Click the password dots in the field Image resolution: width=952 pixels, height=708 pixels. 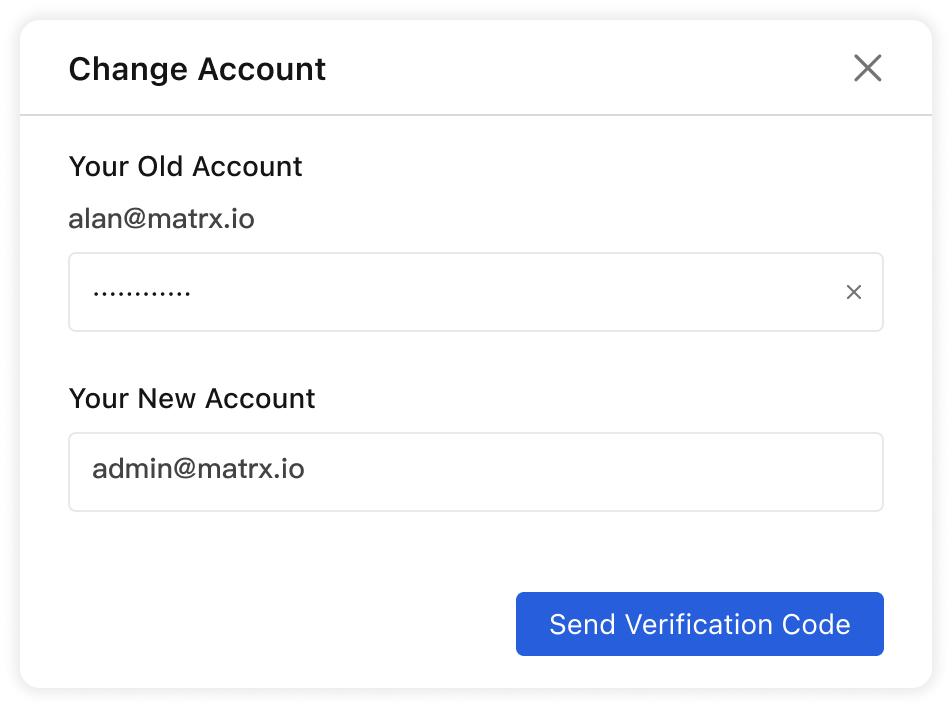(141, 293)
